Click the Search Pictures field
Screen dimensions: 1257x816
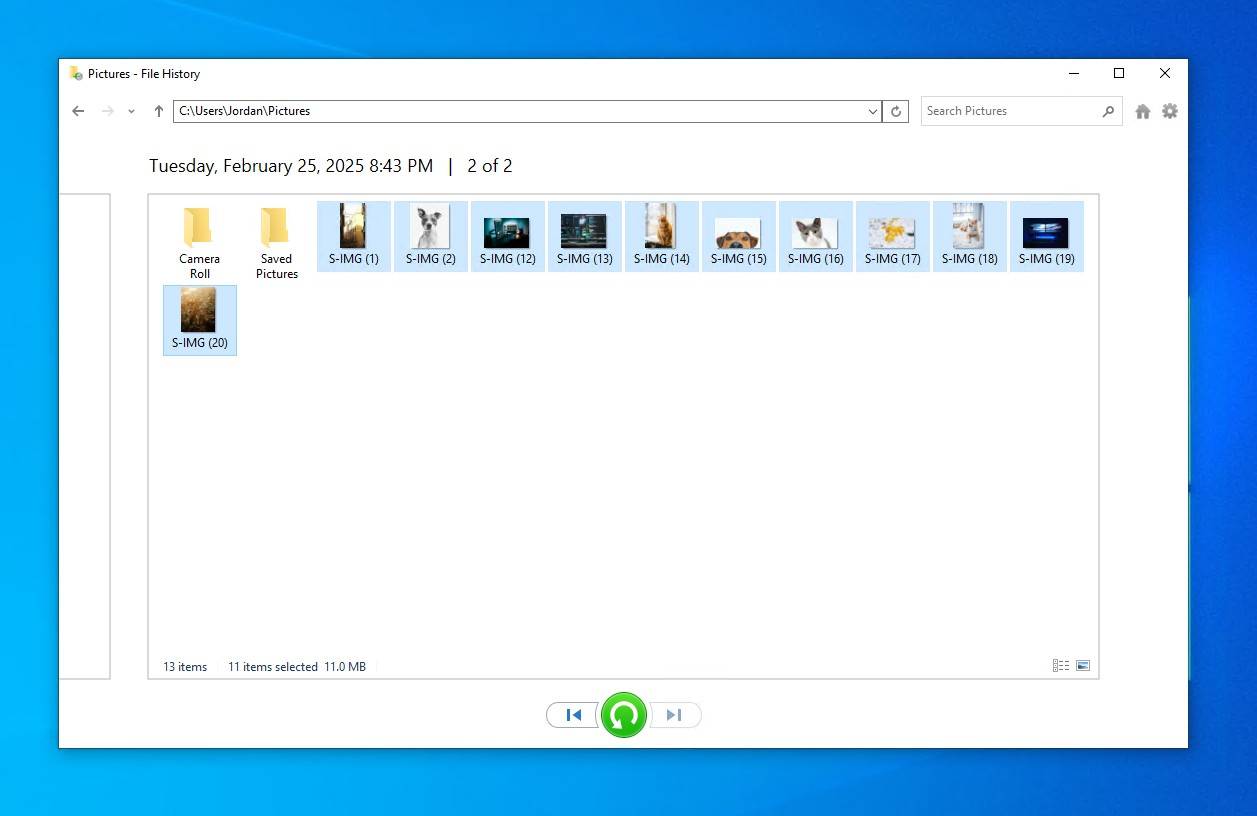click(x=1010, y=111)
